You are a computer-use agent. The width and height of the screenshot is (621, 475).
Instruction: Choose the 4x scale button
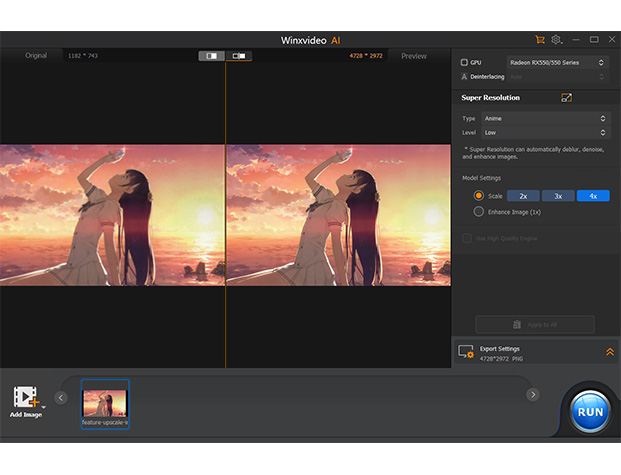coord(593,196)
